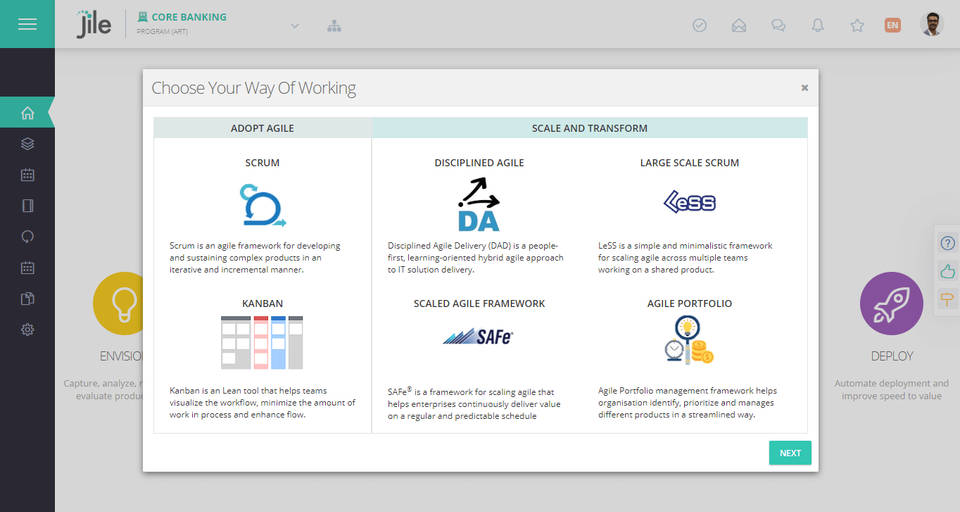Viewport: 960px width, 512px height.
Task: Open notifications bell in header
Action: (818, 25)
